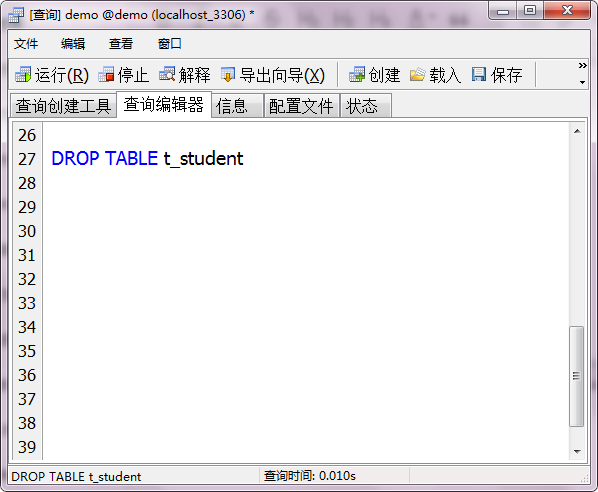Click the TABLE keyword in the editor
This screenshot has width=598, height=492.
132,158
